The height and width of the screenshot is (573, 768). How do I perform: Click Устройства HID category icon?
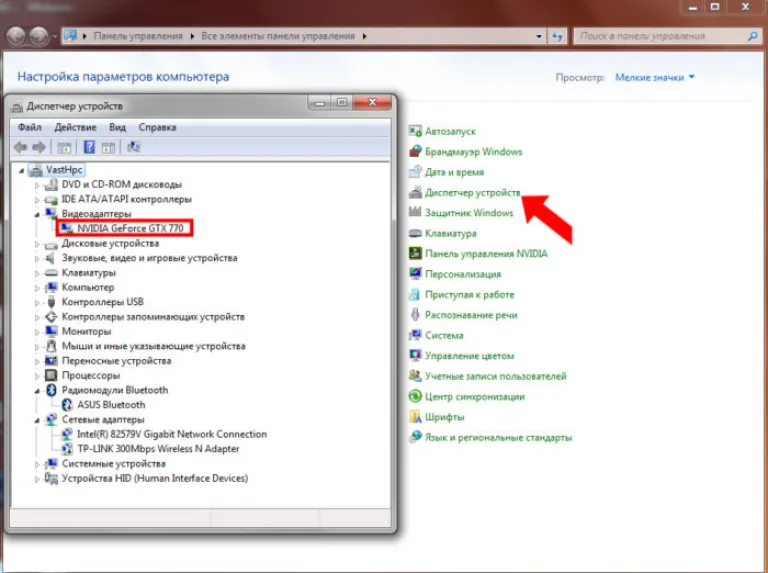point(51,478)
